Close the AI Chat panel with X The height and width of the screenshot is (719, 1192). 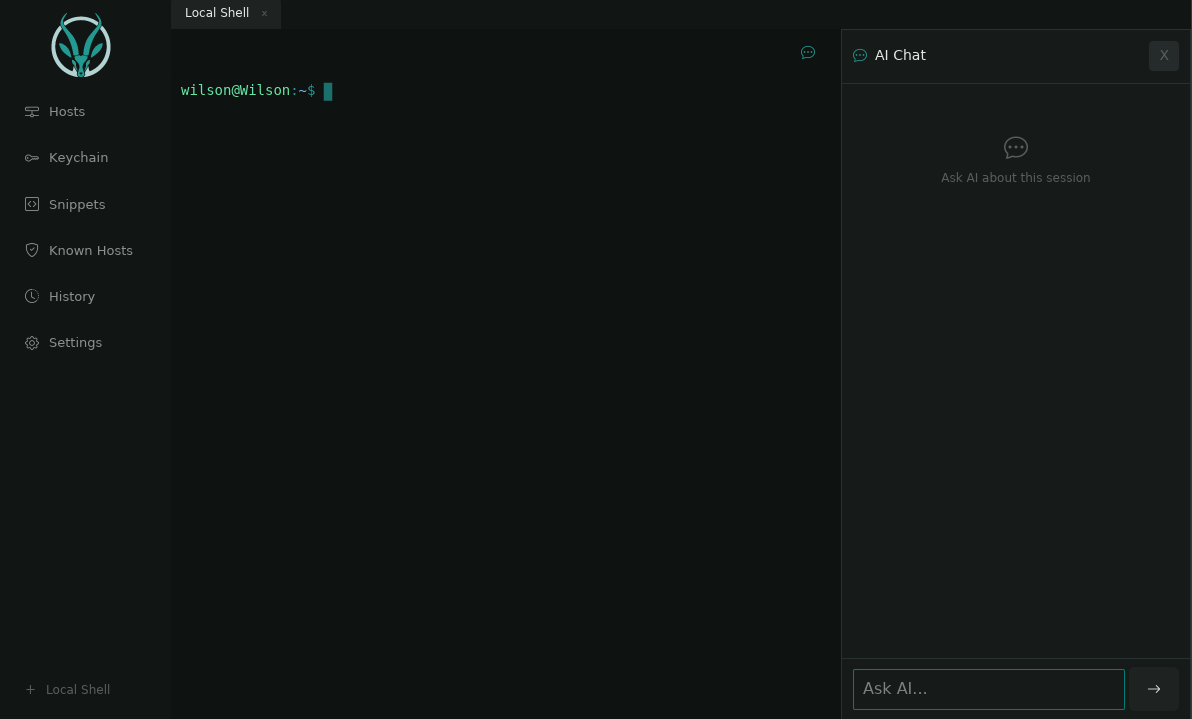click(1164, 55)
